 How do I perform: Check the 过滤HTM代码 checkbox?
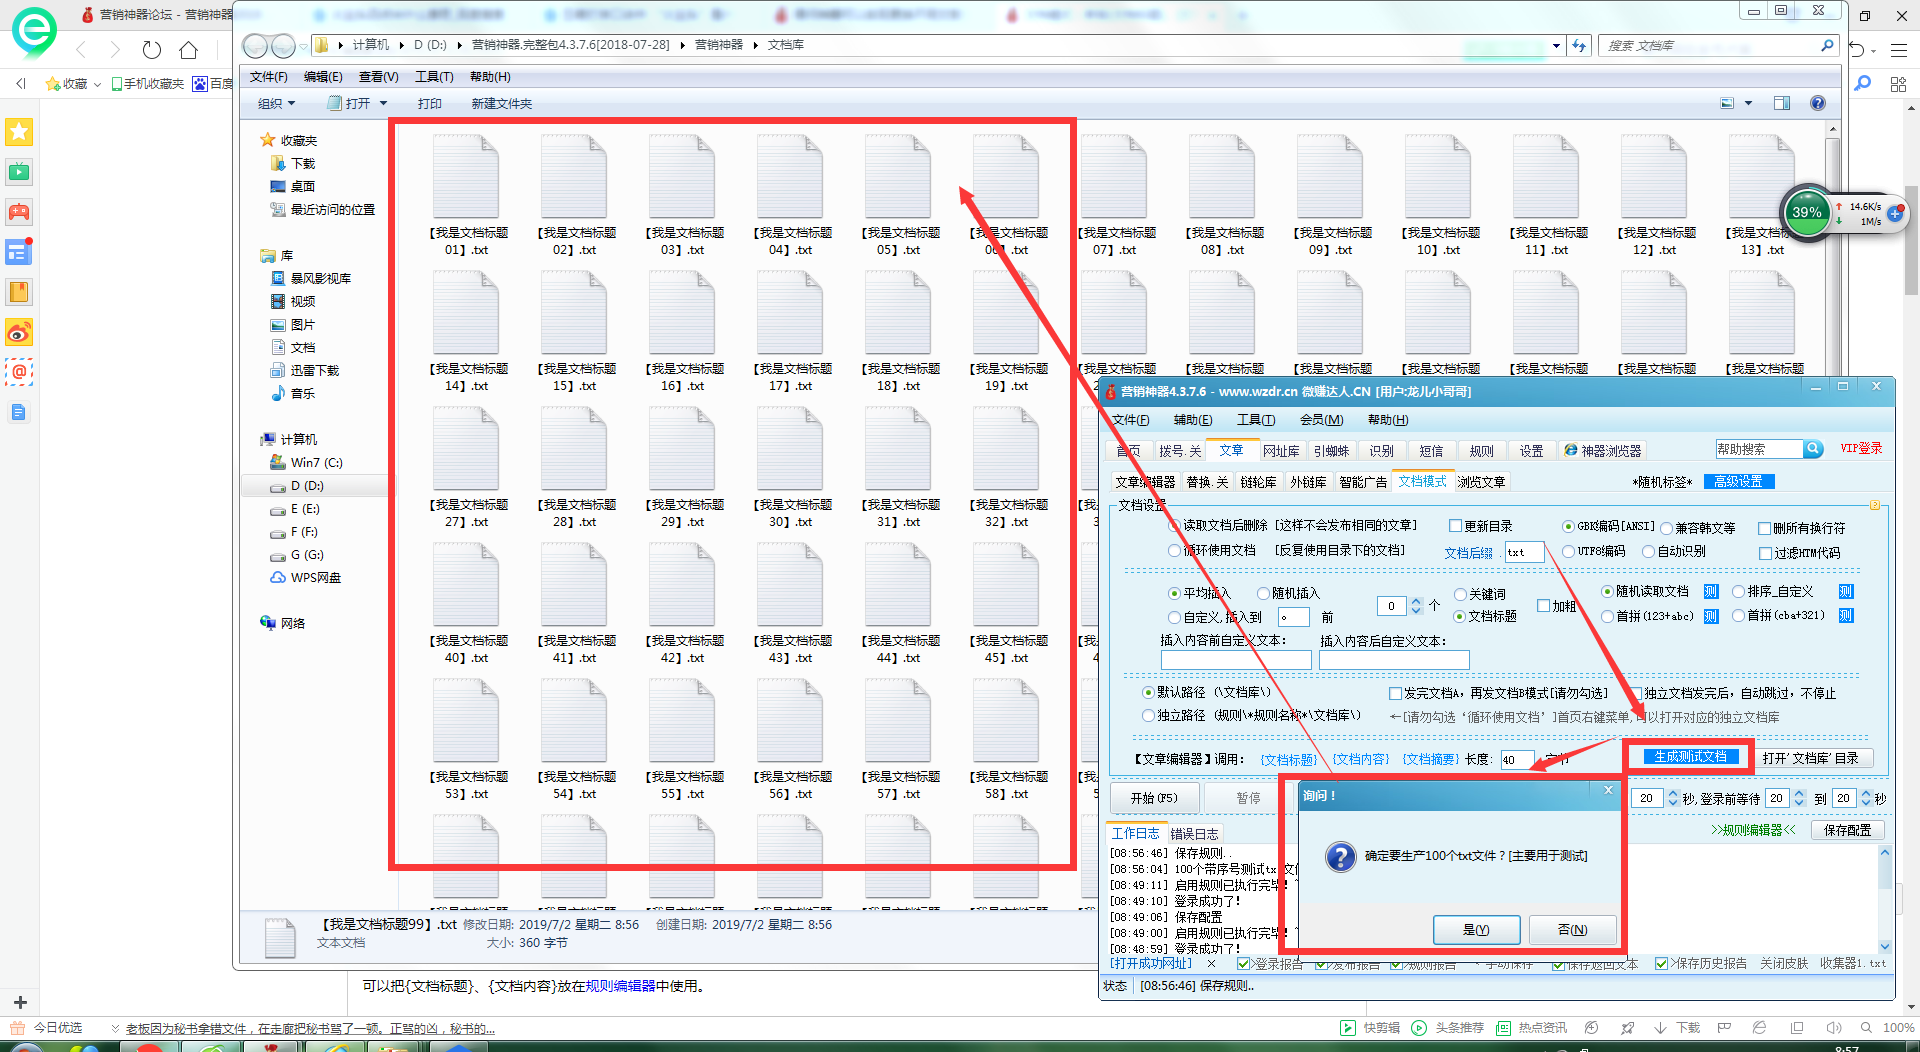click(1765, 553)
